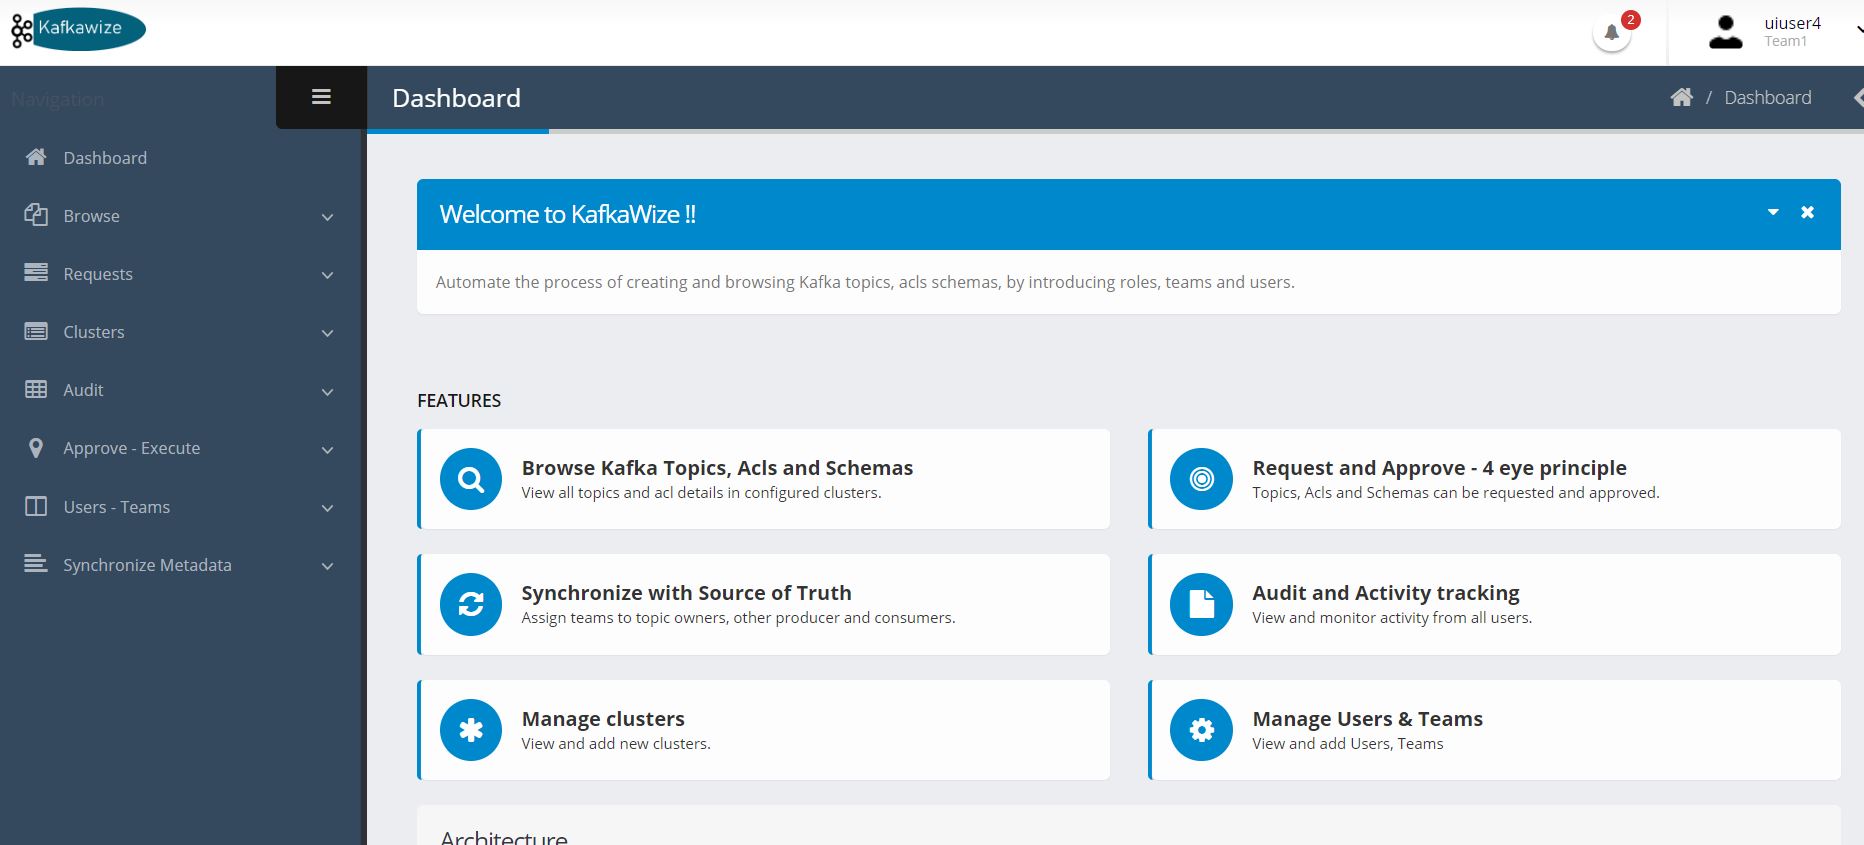The height and width of the screenshot is (845, 1864).
Task: Open Browse Kafka Topics, Acls and Schemas title
Action: pos(717,468)
